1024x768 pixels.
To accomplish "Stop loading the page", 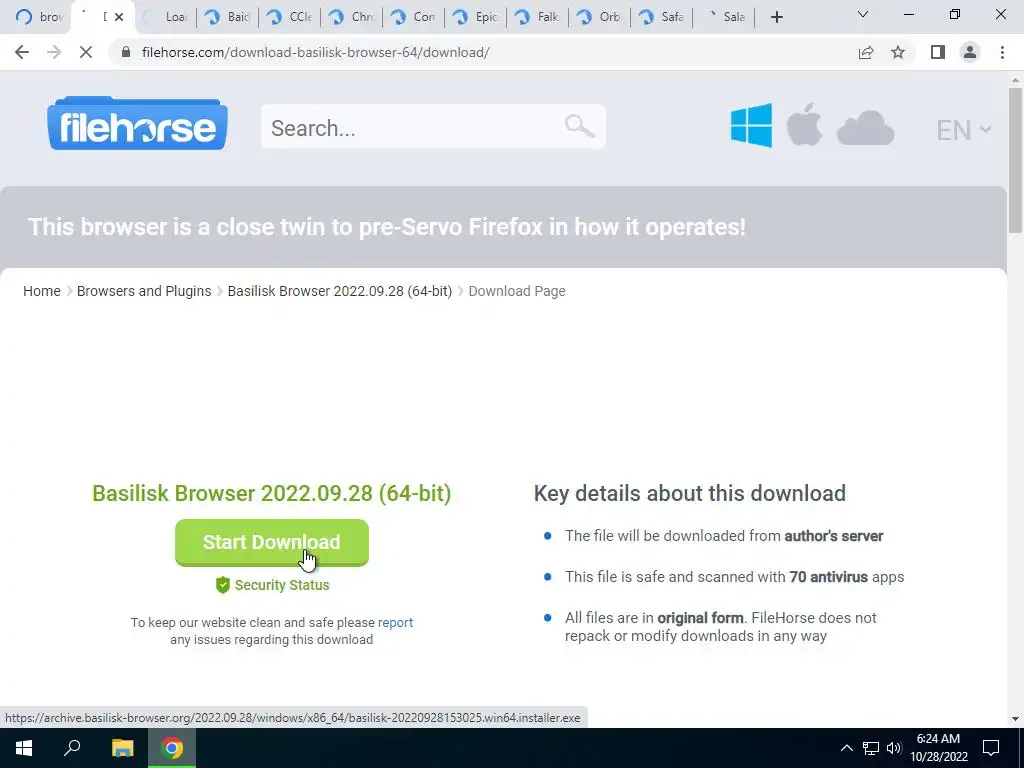I will (x=86, y=52).
